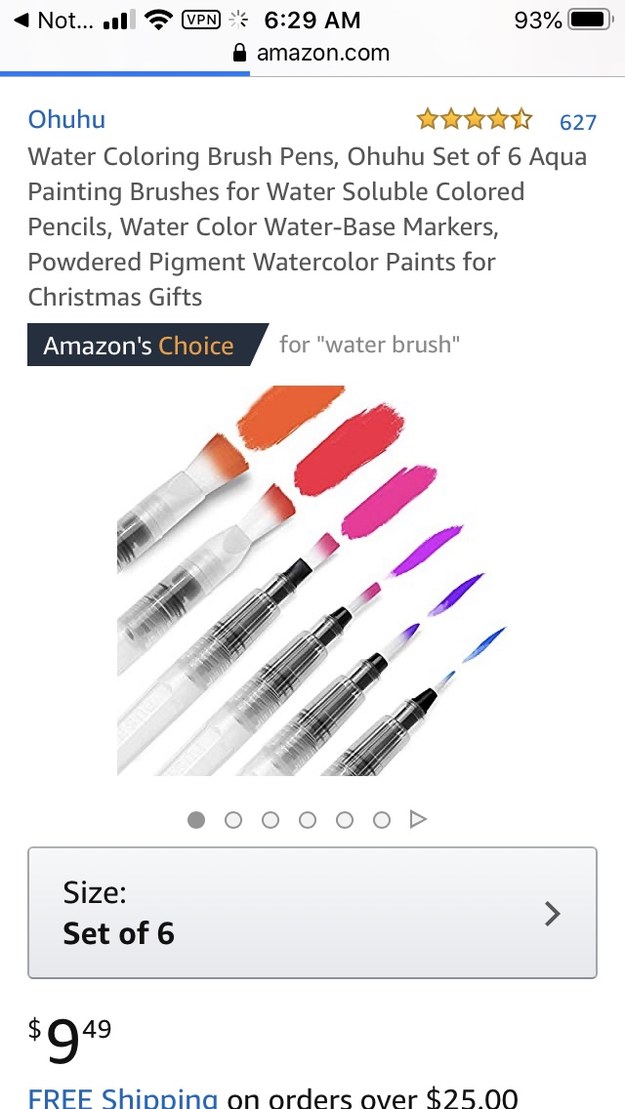Select the sixth image carousel dot
Viewport: 625px width, 1109px height.
pyautogui.click(x=381, y=820)
